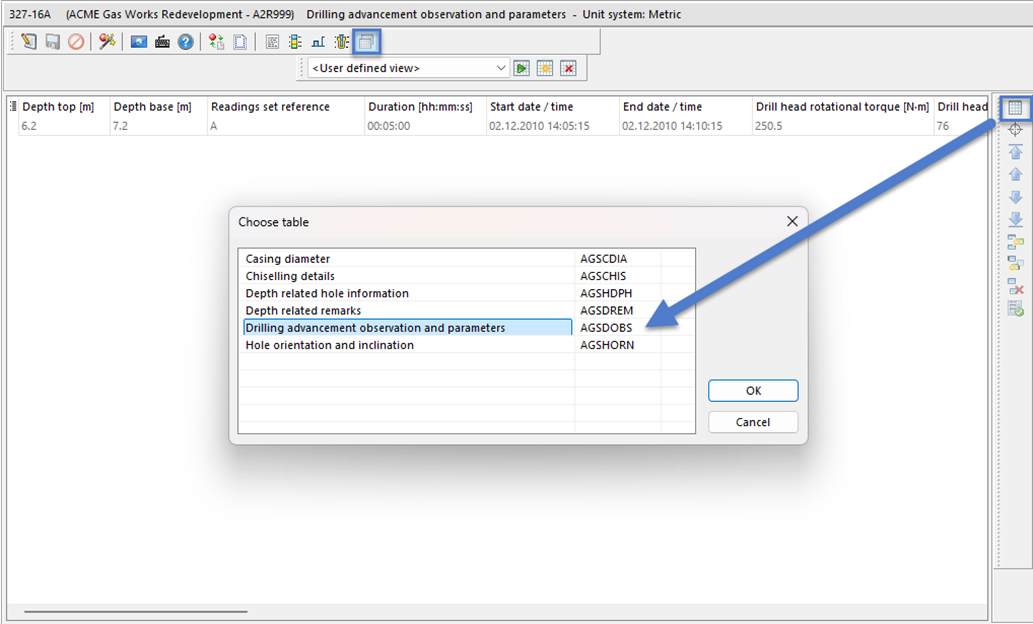Click the delete row icon with red X in the sidebar
Image resolution: width=1033 pixels, height=624 pixels.
click(x=1015, y=287)
